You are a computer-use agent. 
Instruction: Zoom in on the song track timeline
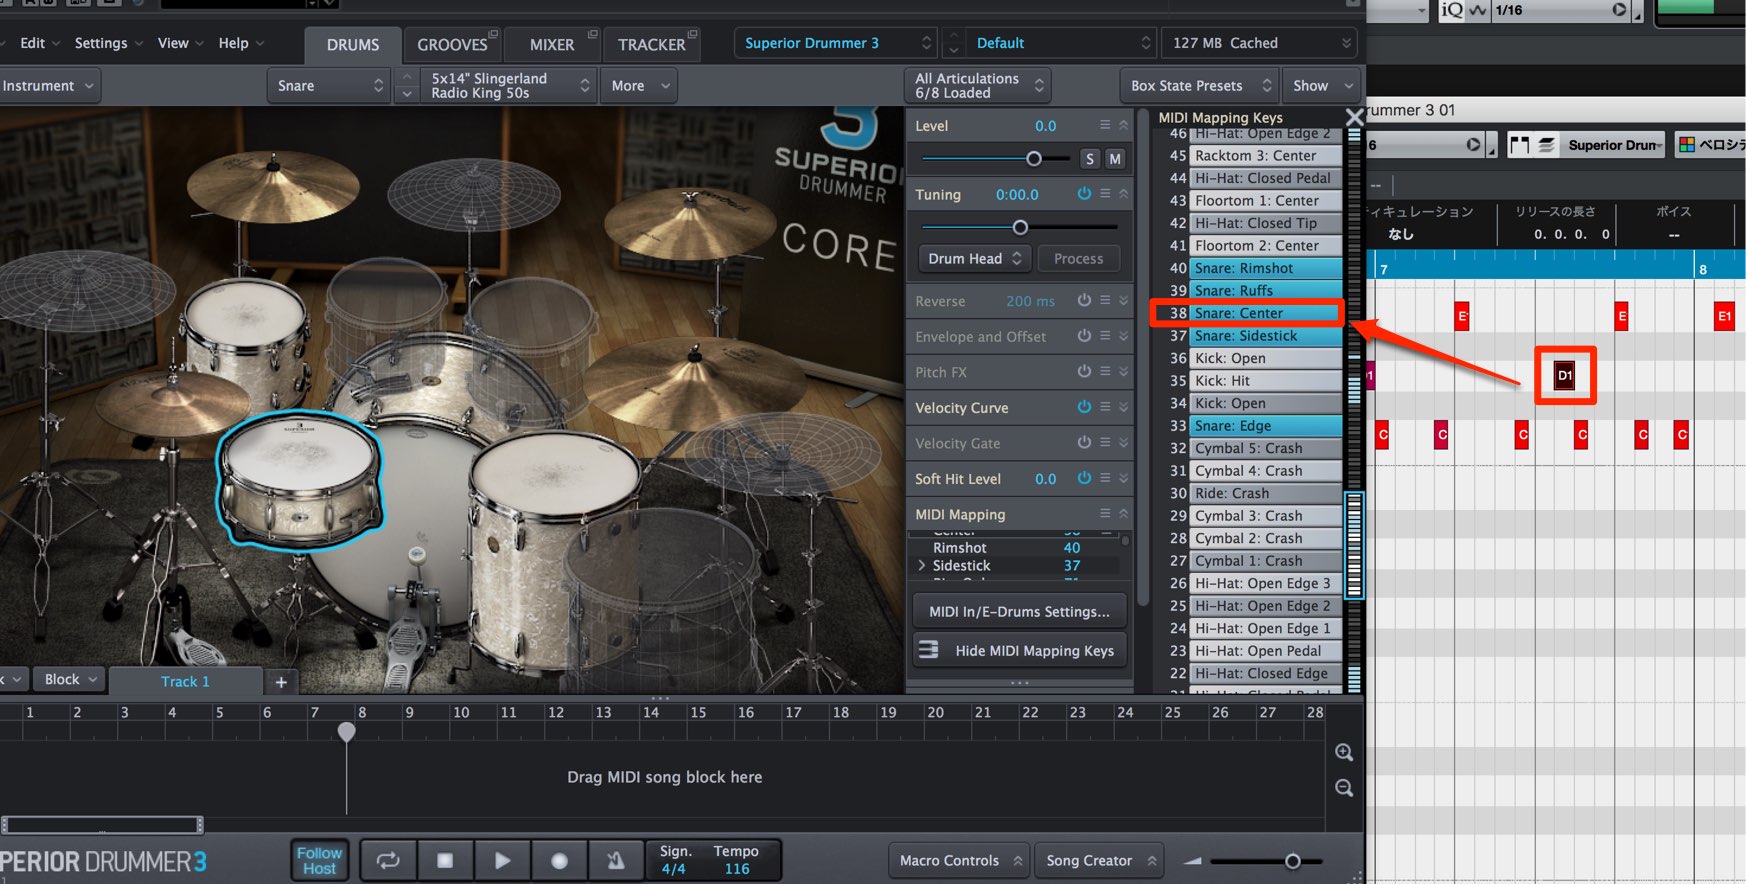tap(1344, 752)
